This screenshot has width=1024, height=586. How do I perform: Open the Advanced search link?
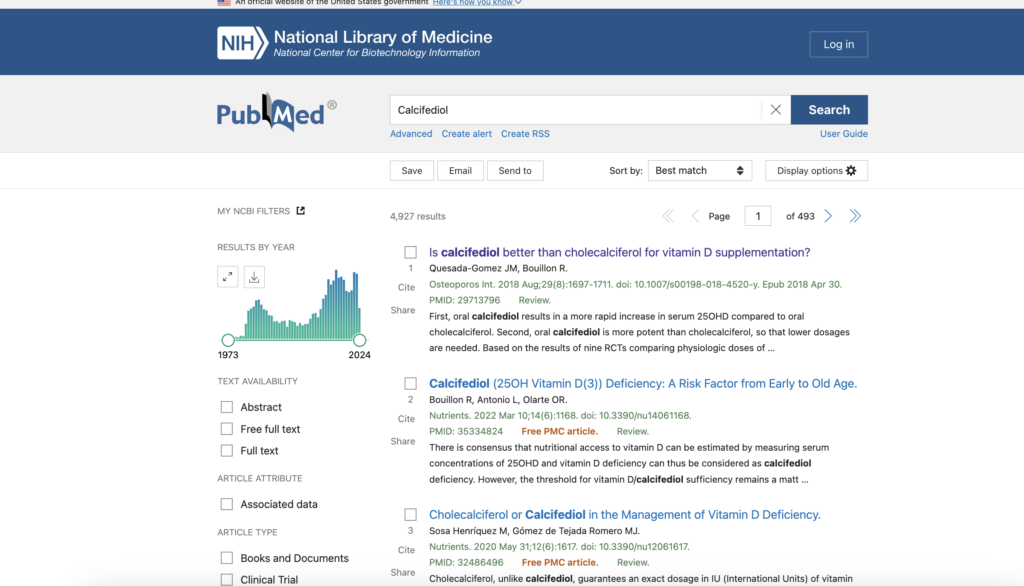411,134
